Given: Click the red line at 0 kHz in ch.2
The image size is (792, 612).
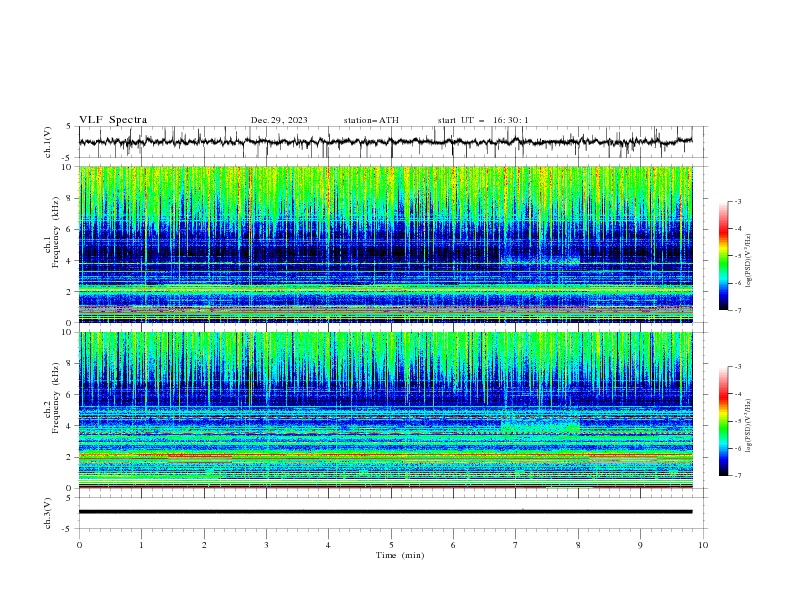Looking at the screenshot, I should [385, 487].
